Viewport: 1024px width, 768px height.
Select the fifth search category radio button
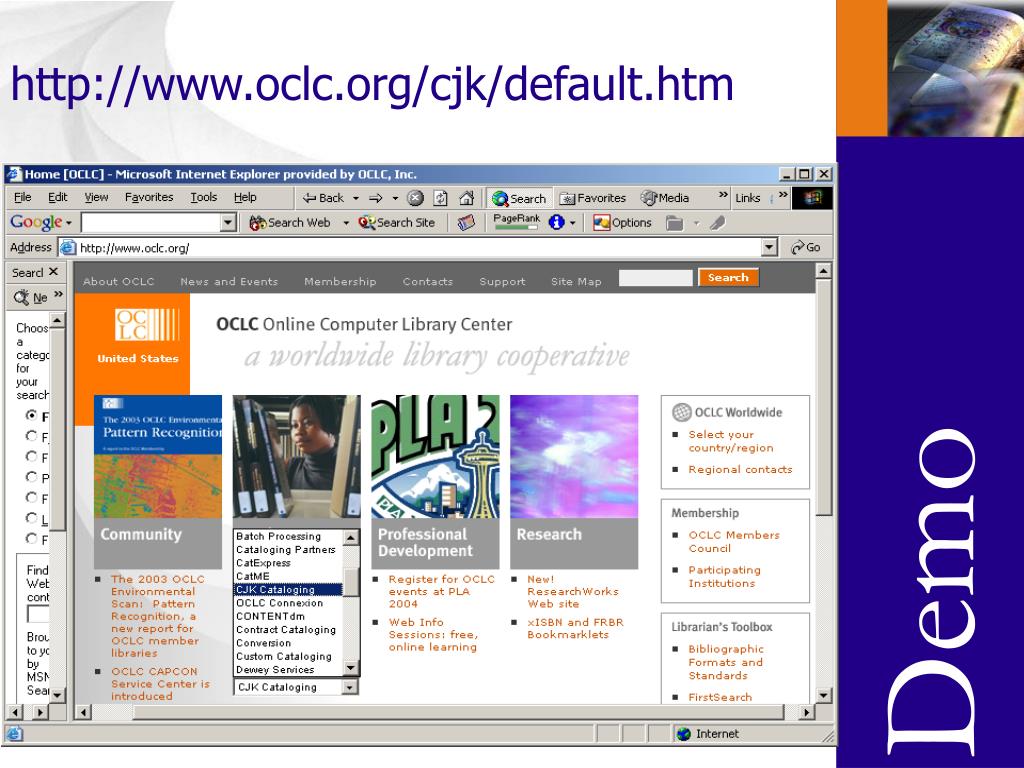click(x=31, y=498)
